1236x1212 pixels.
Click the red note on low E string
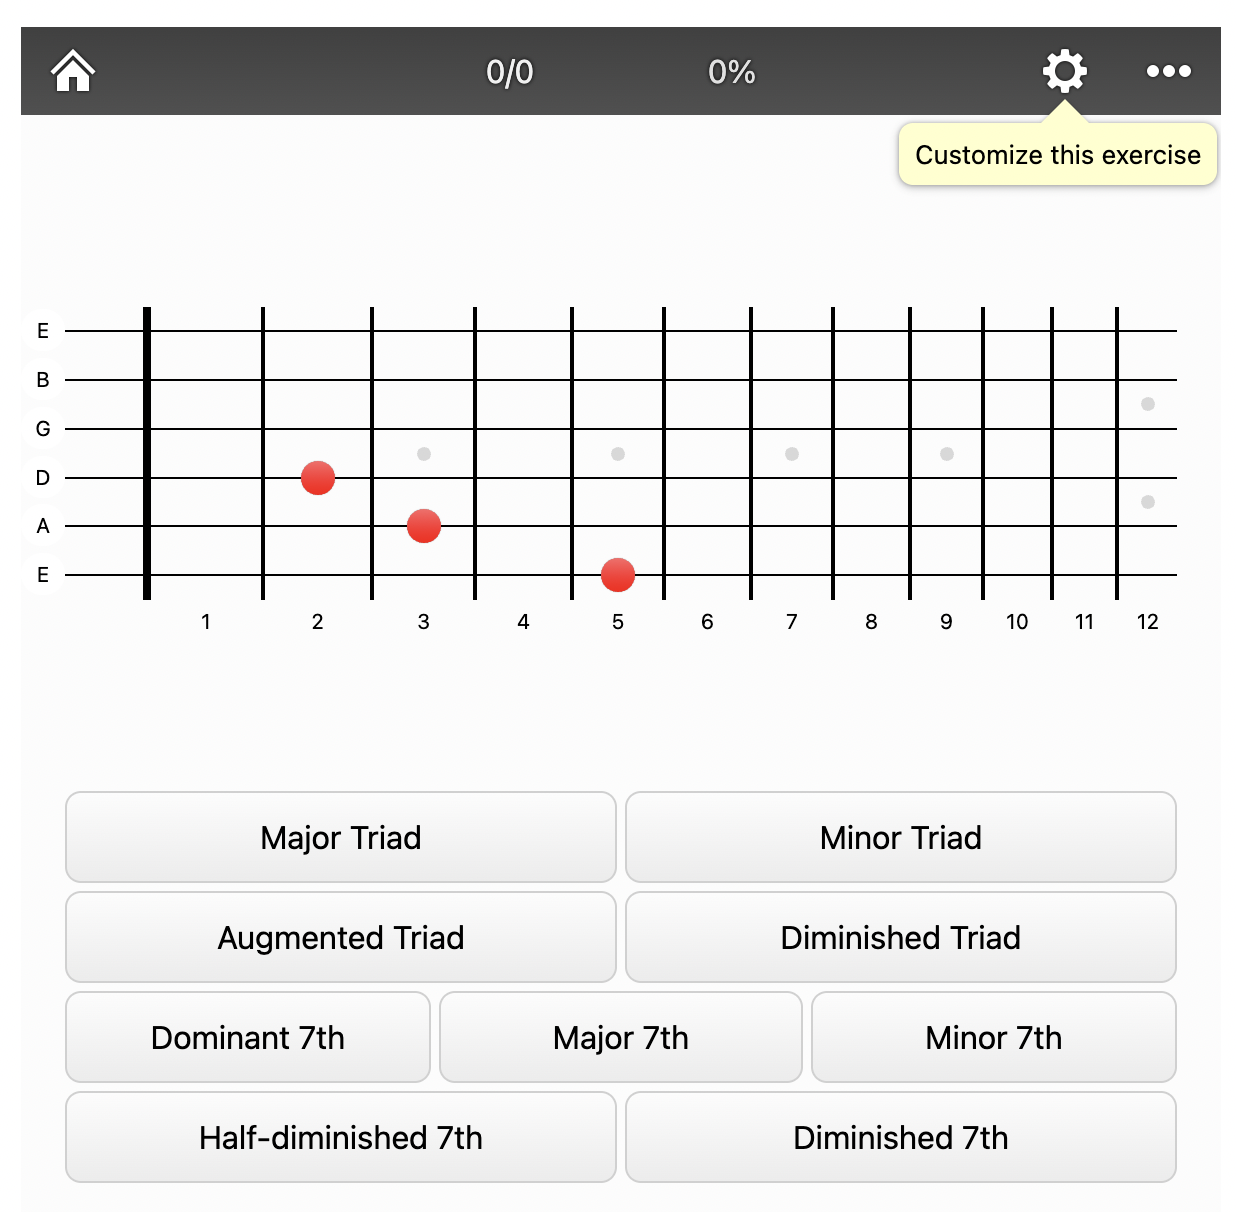pos(618,575)
